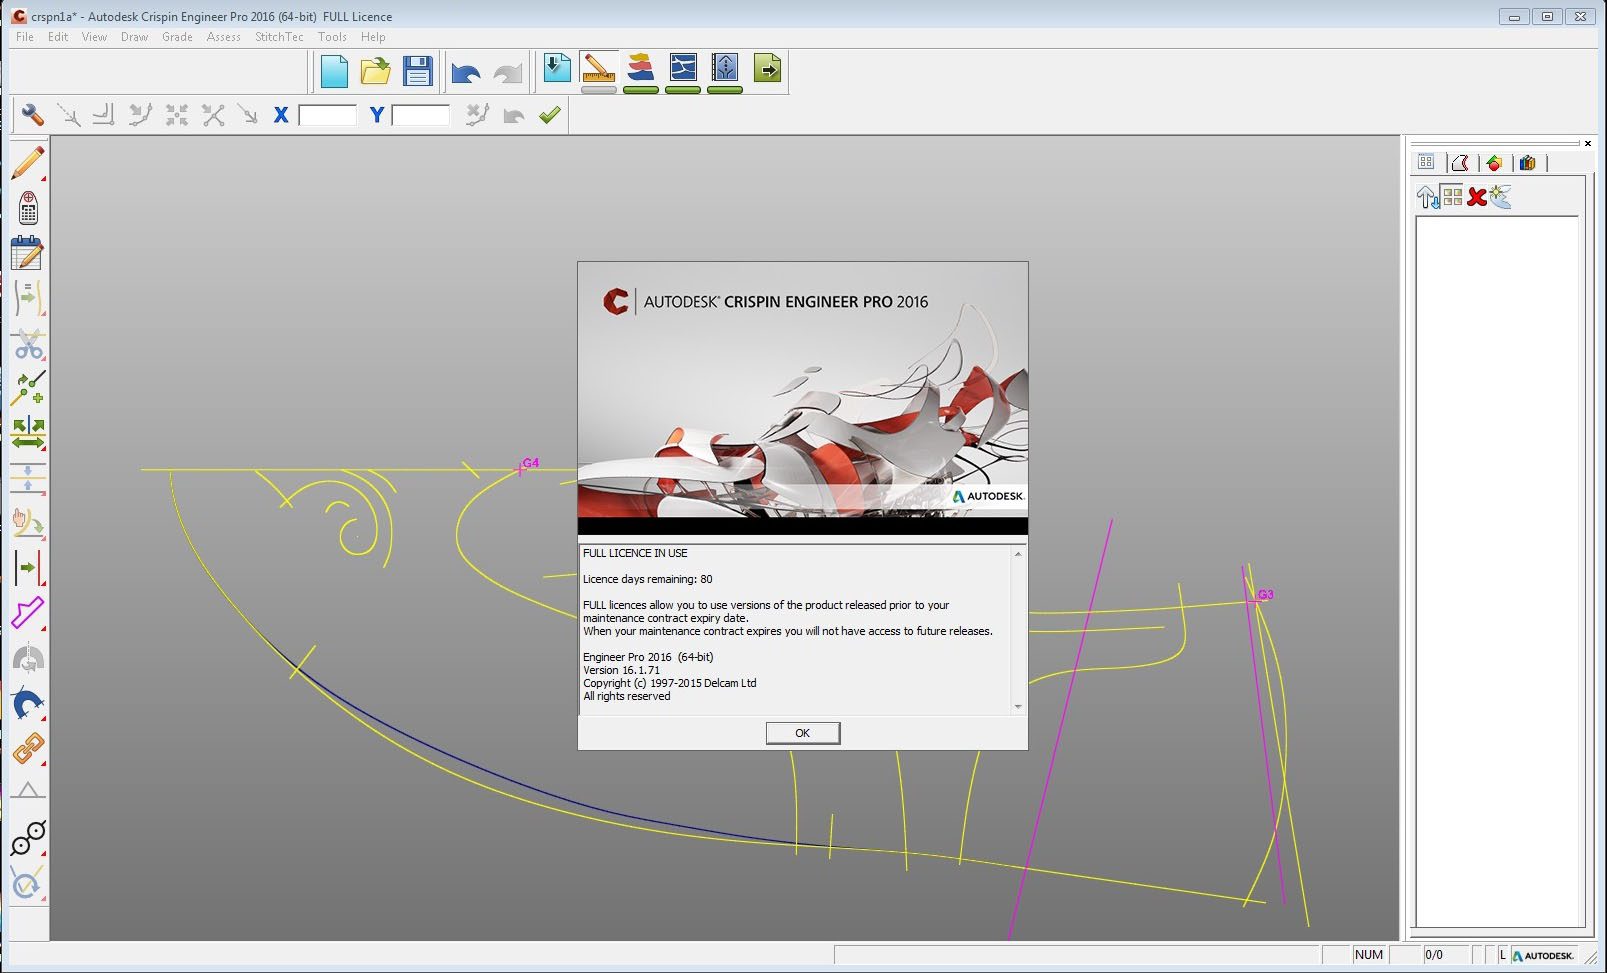Viewport: 1607px width, 973px height.
Task: Click the wrench settings icon
Action: pyautogui.click(x=32, y=115)
